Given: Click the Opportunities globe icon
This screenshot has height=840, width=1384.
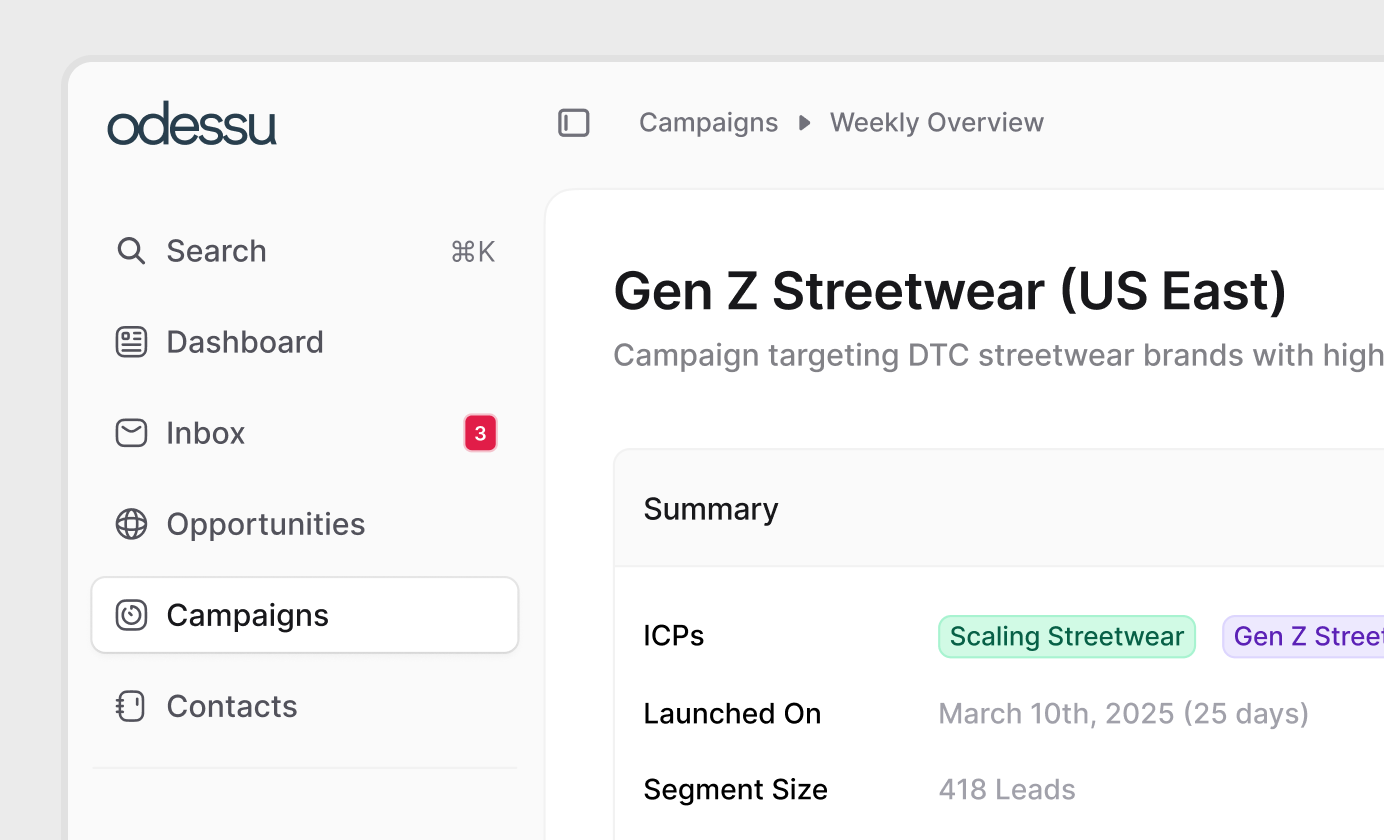Looking at the screenshot, I should (131, 524).
